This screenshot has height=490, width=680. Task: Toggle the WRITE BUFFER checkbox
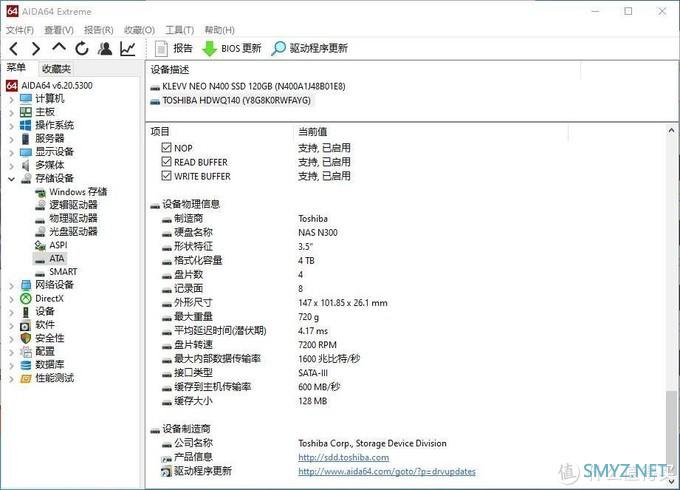click(x=166, y=176)
